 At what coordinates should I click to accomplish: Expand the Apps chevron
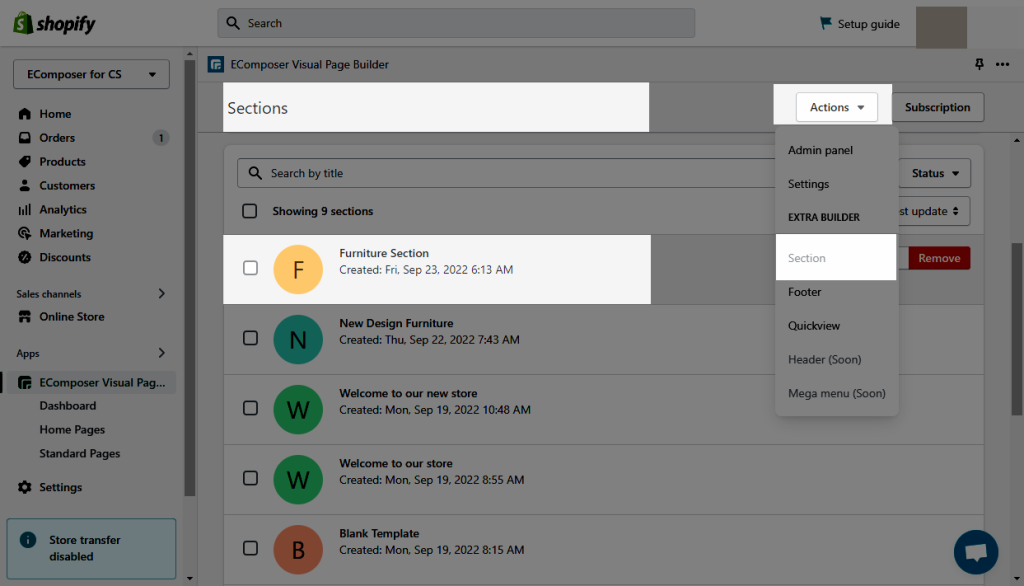(162, 353)
